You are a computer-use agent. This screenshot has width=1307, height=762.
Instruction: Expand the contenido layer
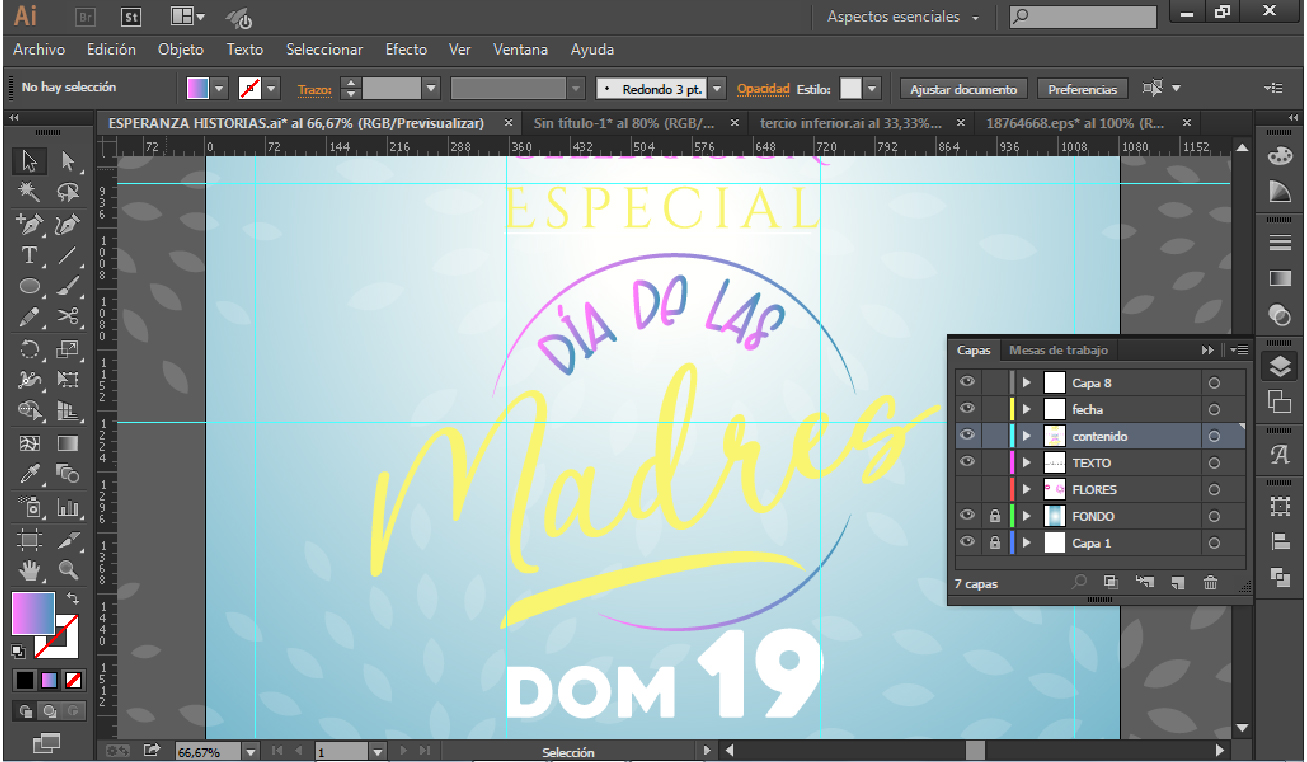[1027, 436]
